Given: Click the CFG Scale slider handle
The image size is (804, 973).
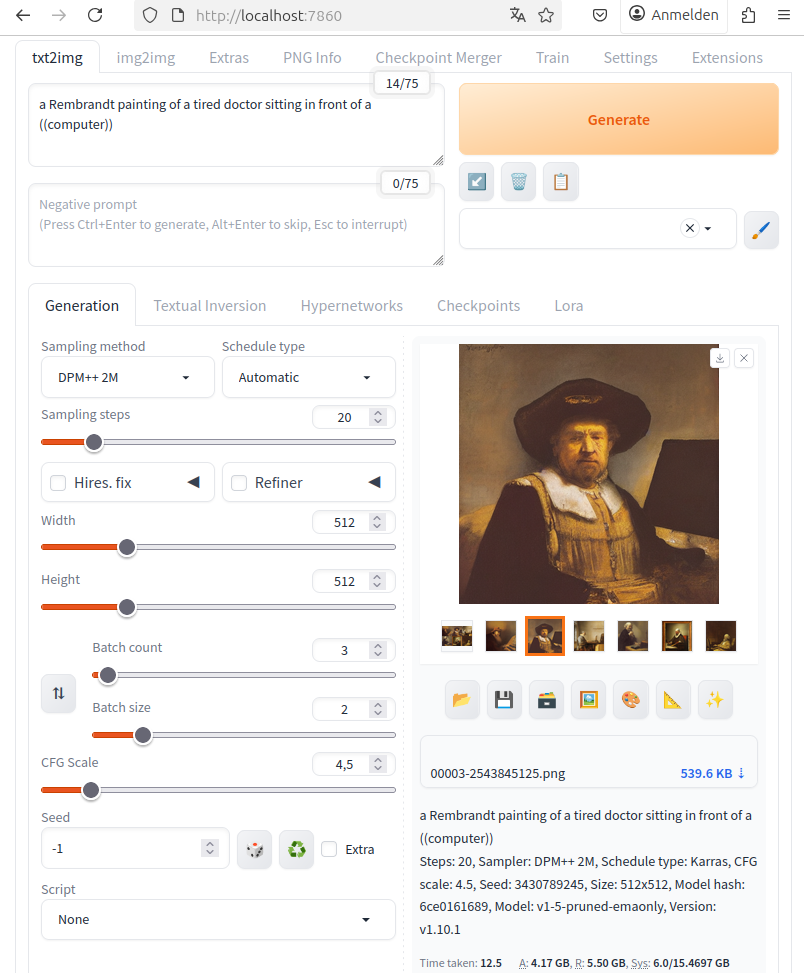Looking at the screenshot, I should [x=90, y=790].
